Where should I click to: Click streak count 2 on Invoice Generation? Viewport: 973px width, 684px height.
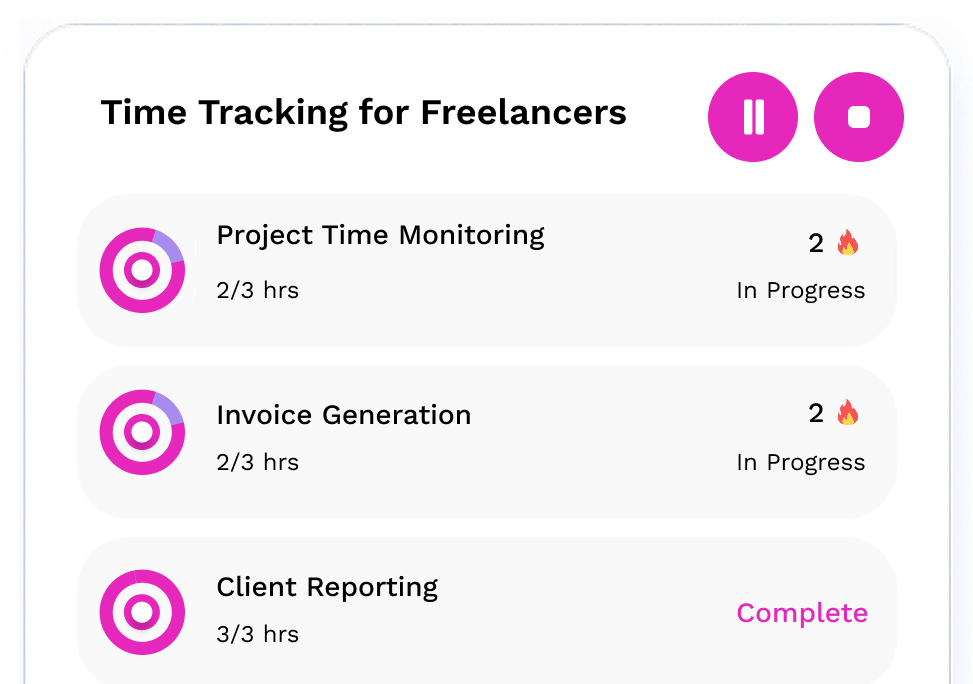click(816, 413)
